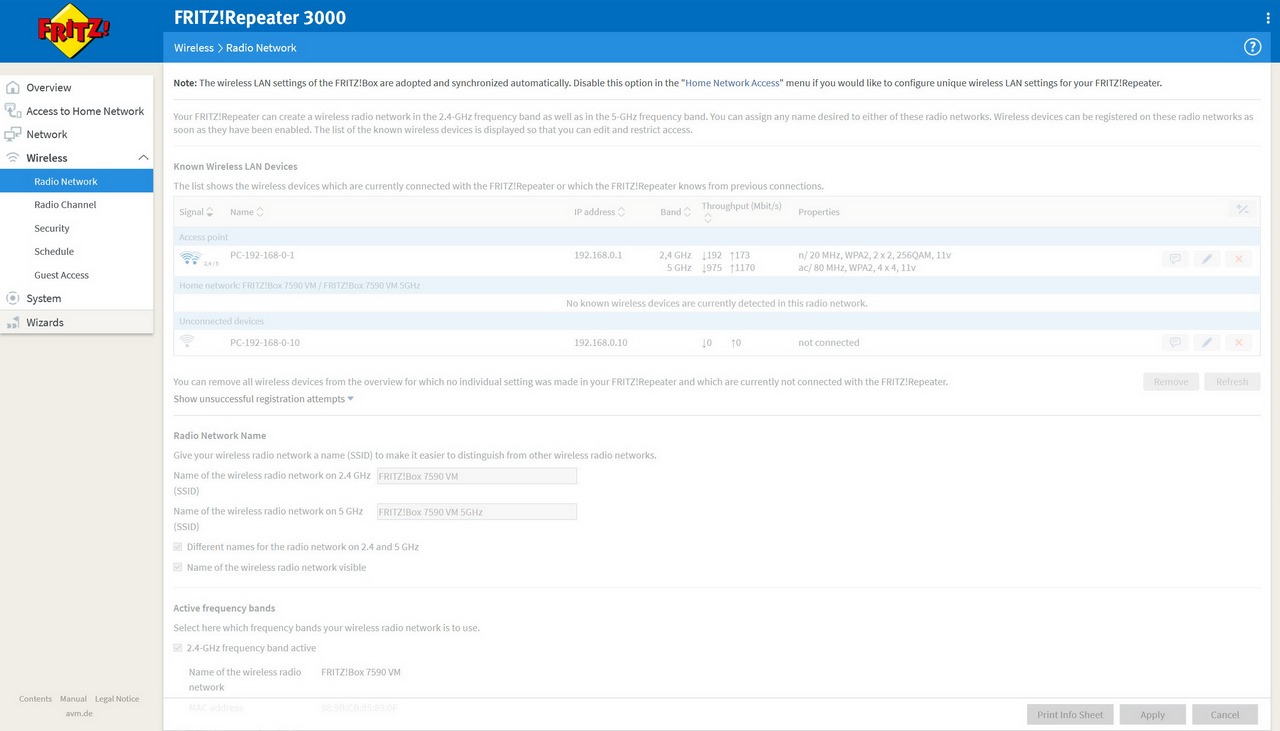The width and height of the screenshot is (1280, 731).
Task: Open Home Network Access link in note
Action: point(732,83)
